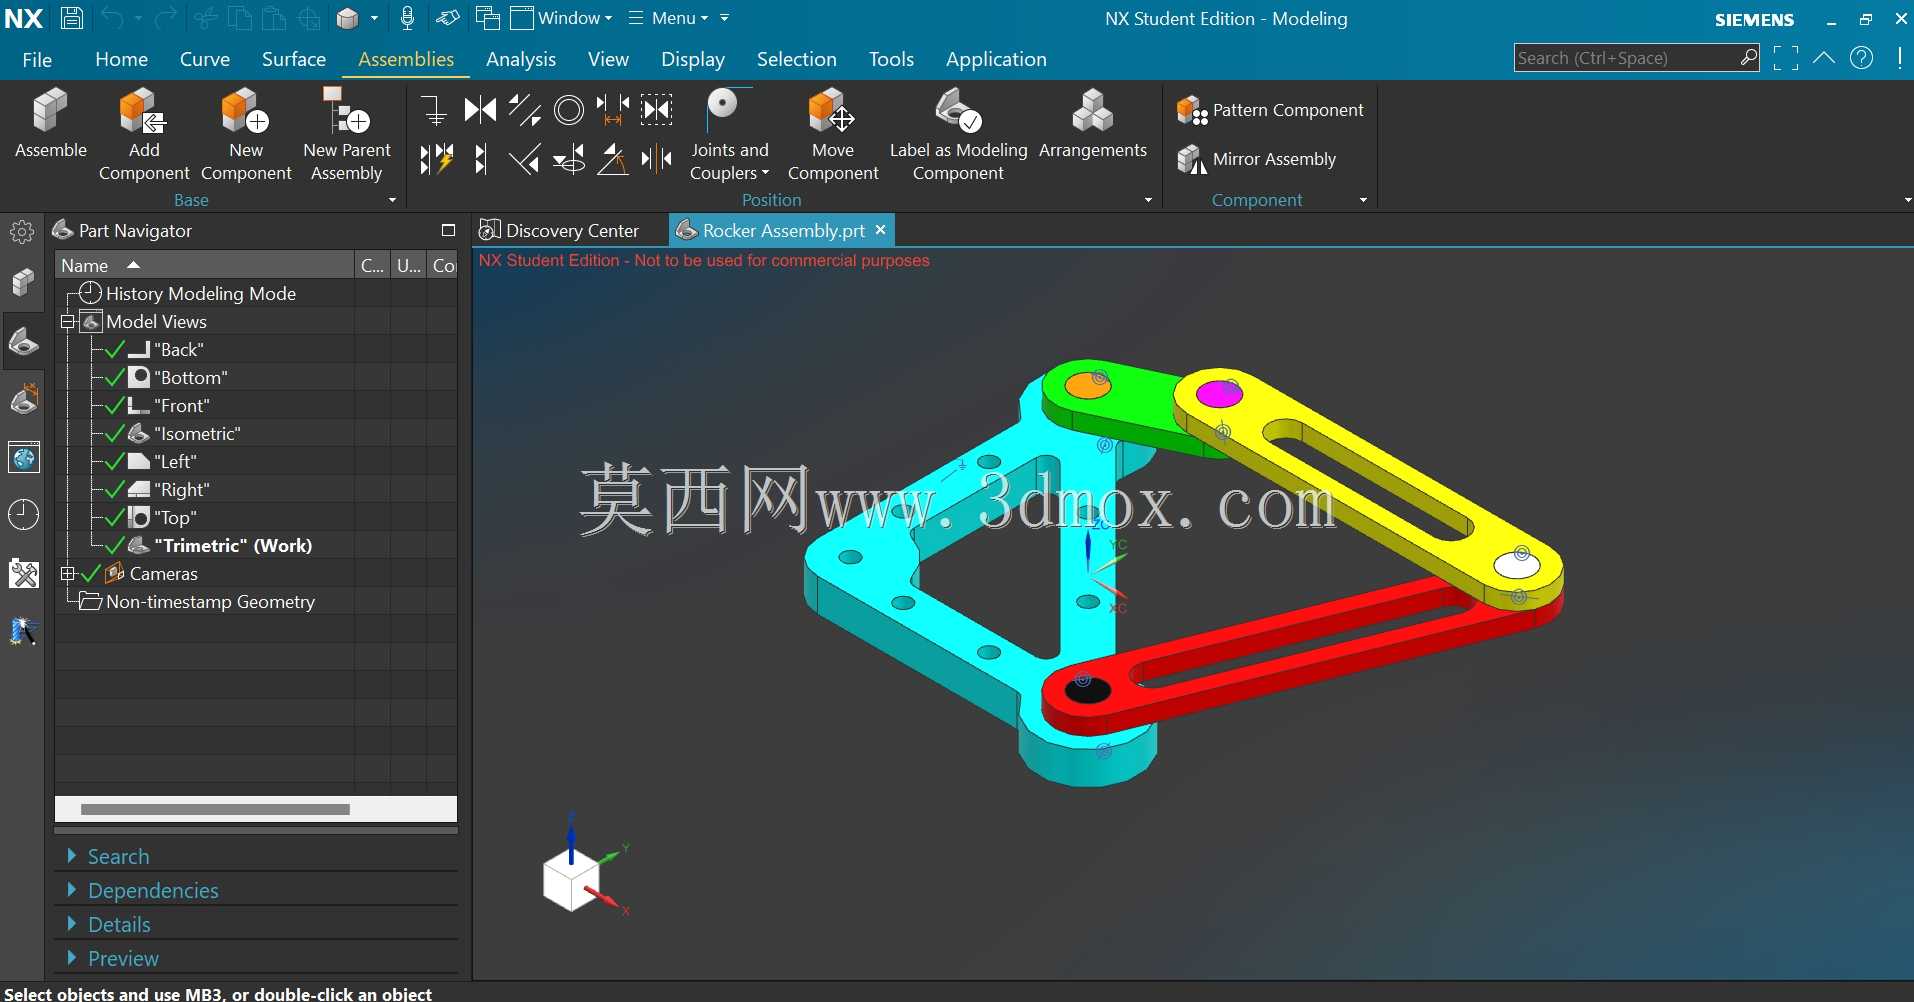Choose the Touch Align constraint icon
This screenshot has height=1002, width=1914.
480,109
